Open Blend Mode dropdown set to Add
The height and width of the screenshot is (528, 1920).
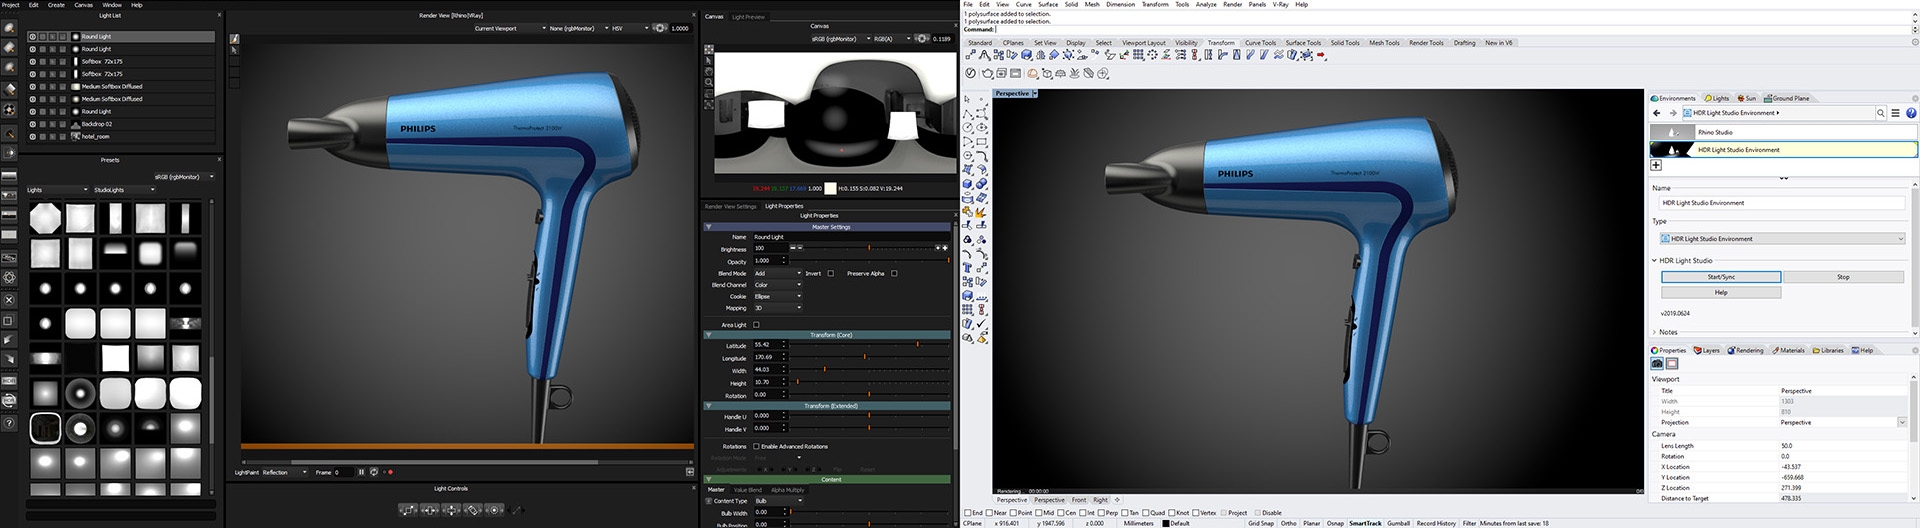(777, 273)
